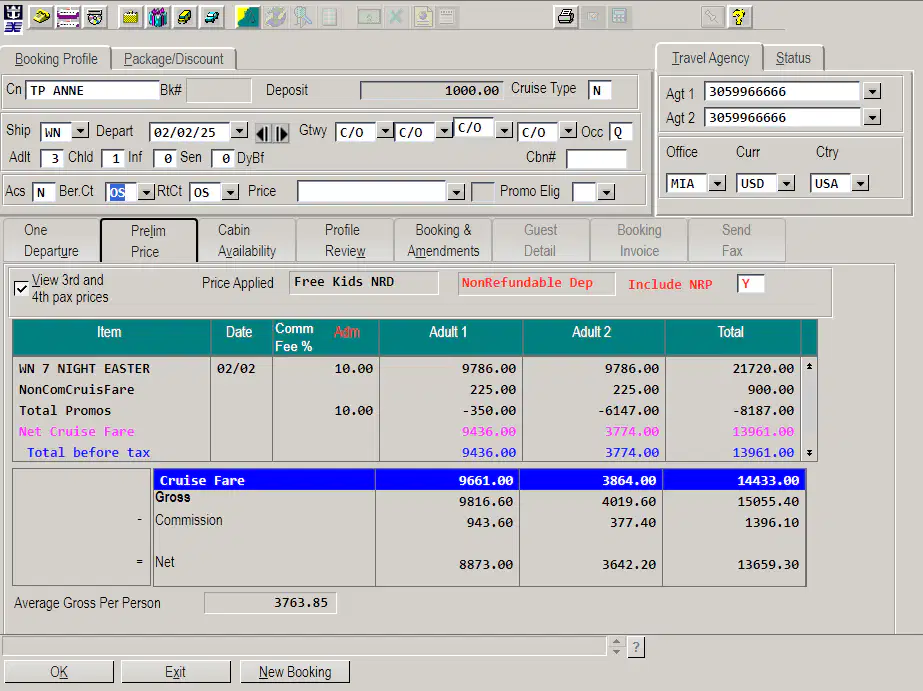Image resolution: width=923 pixels, height=691 pixels.
Task: Select the highlighted Cruise Fare row
Action: pyautogui.click(x=479, y=480)
